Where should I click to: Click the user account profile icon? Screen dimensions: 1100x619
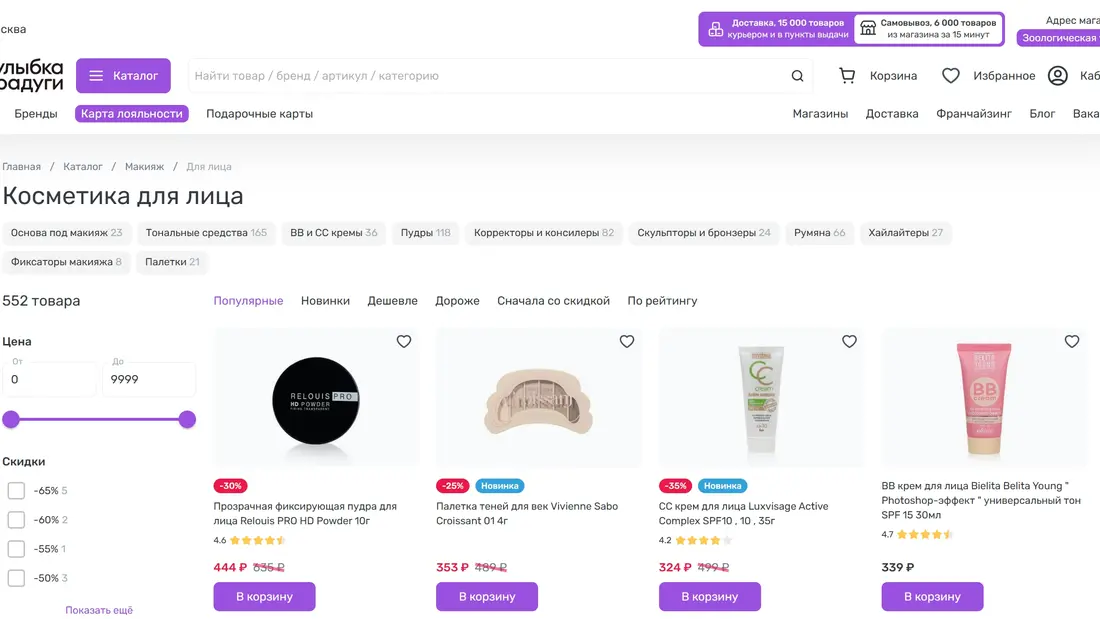[x=1058, y=76]
